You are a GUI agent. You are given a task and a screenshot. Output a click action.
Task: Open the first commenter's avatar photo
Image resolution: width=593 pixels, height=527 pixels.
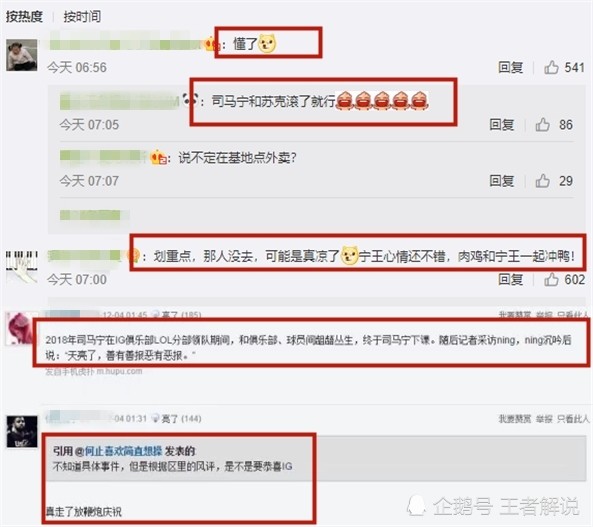point(22,55)
